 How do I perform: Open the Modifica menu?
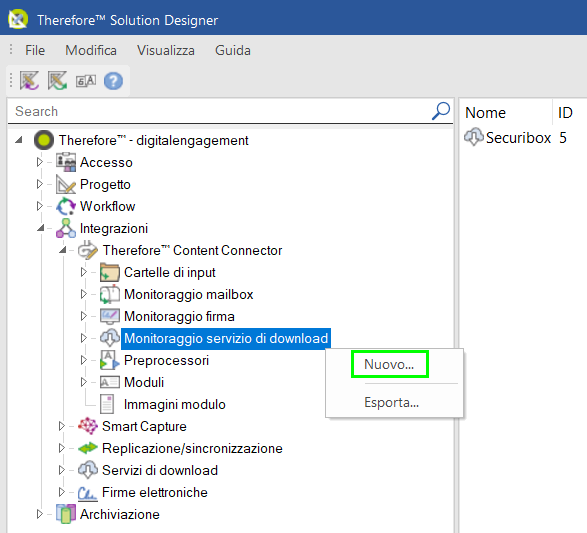91,50
